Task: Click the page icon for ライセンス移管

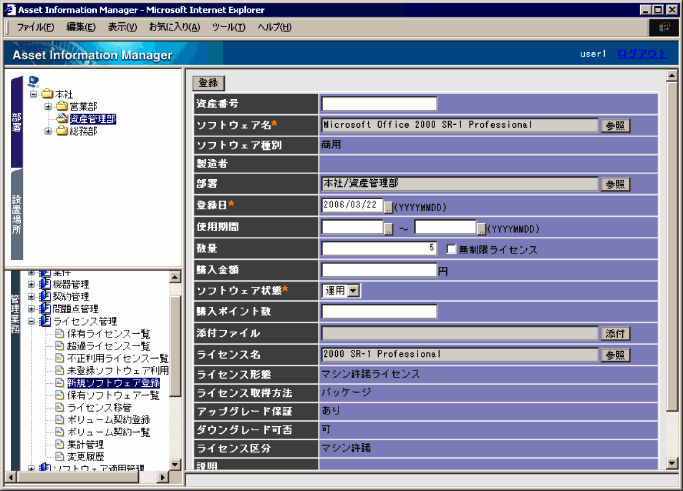Action: click(x=60, y=407)
